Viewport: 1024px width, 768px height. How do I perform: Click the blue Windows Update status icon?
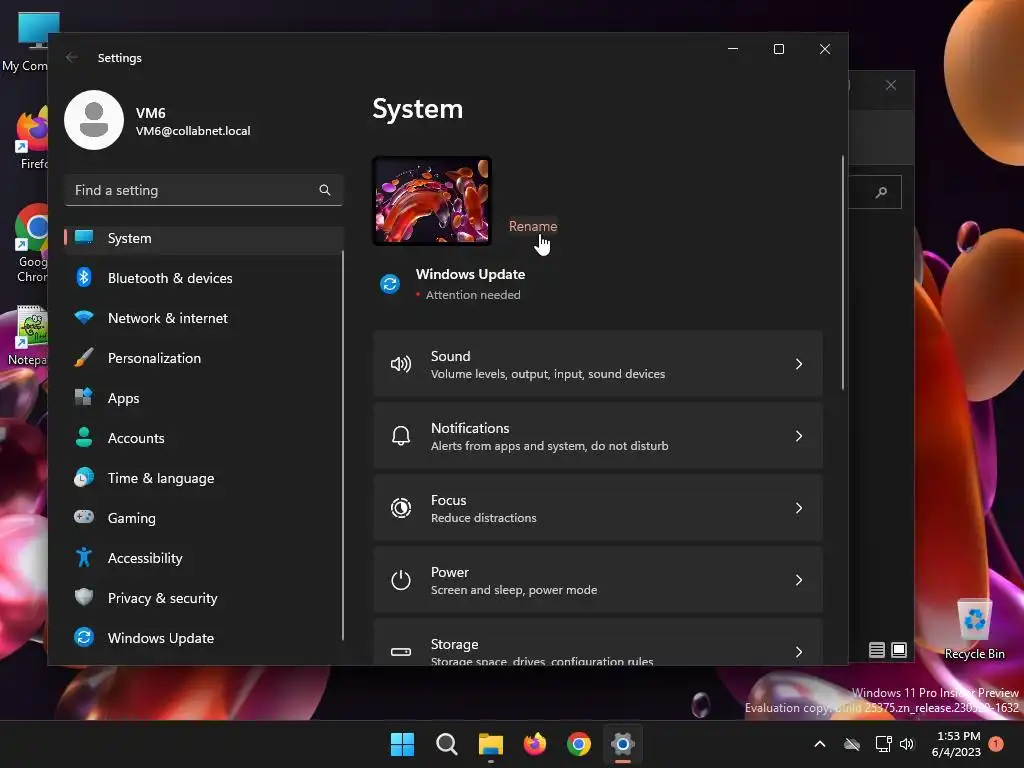pyautogui.click(x=390, y=284)
